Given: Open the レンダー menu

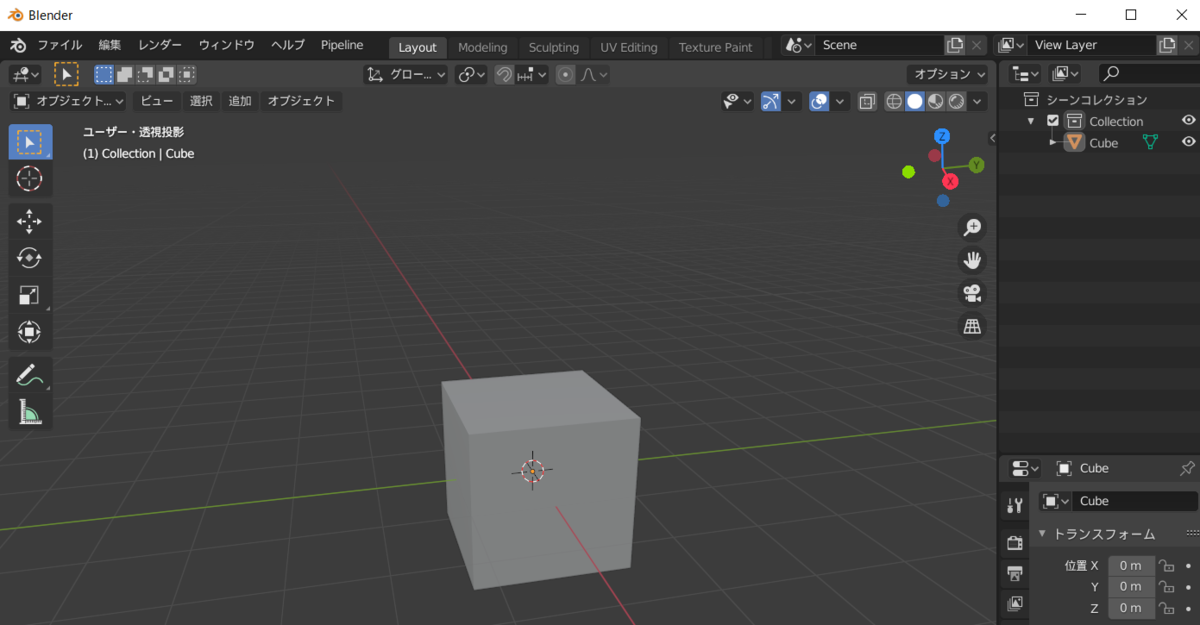Looking at the screenshot, I should [x=160, y=45].
